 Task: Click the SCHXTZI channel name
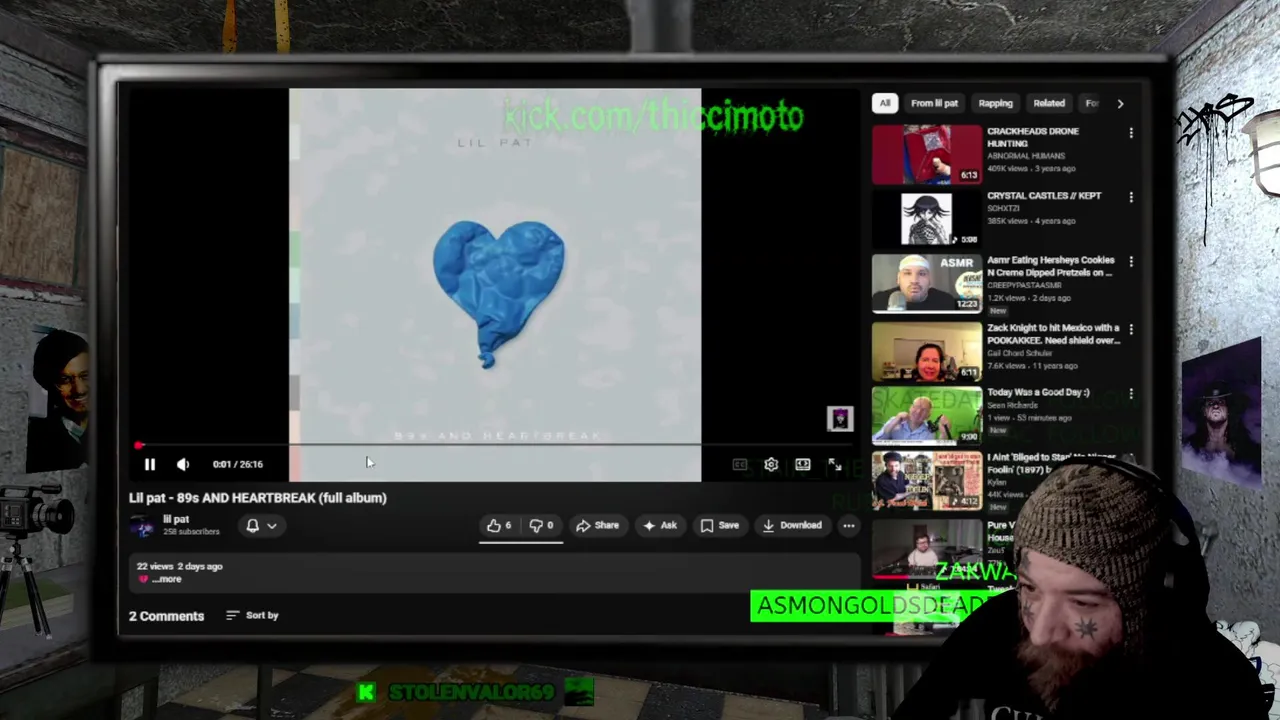(1005, 208)
